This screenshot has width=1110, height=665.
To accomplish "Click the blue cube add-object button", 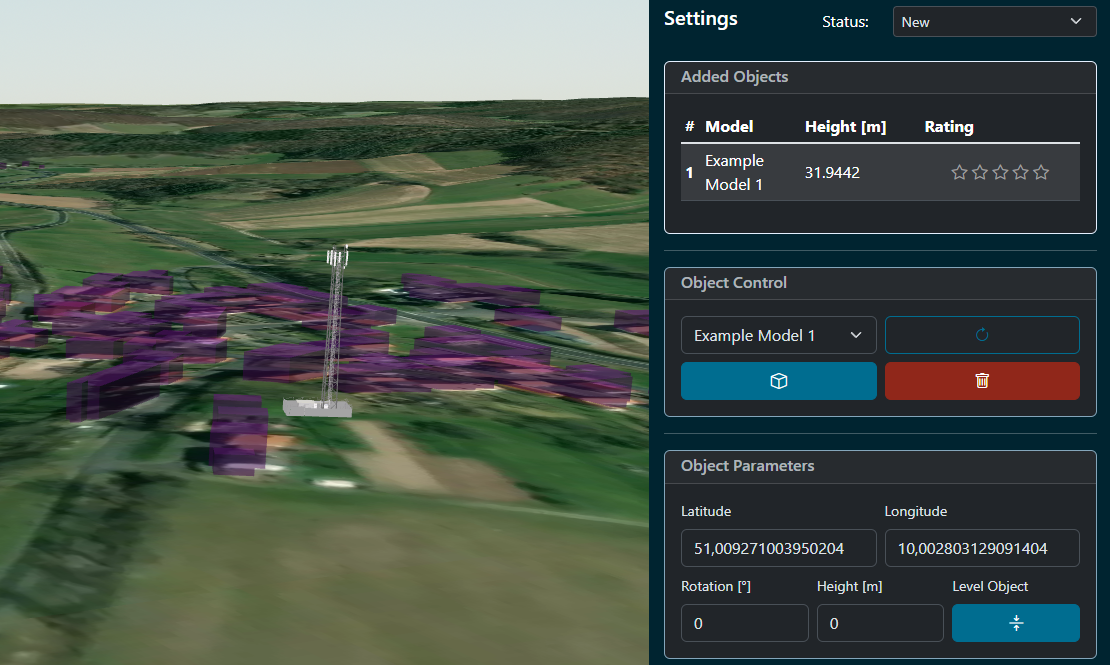I will tap(778, 381).
